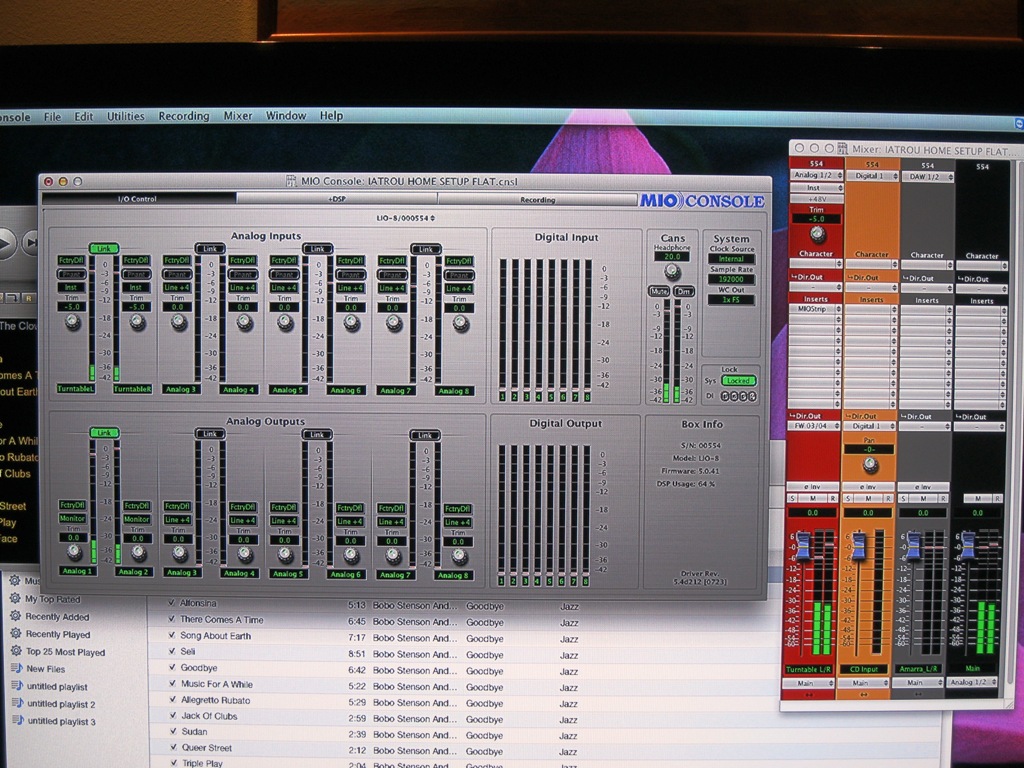
Task: Click the gear icon beside My Top Rated
Action: pyautogui.click(x=15, y=598)
